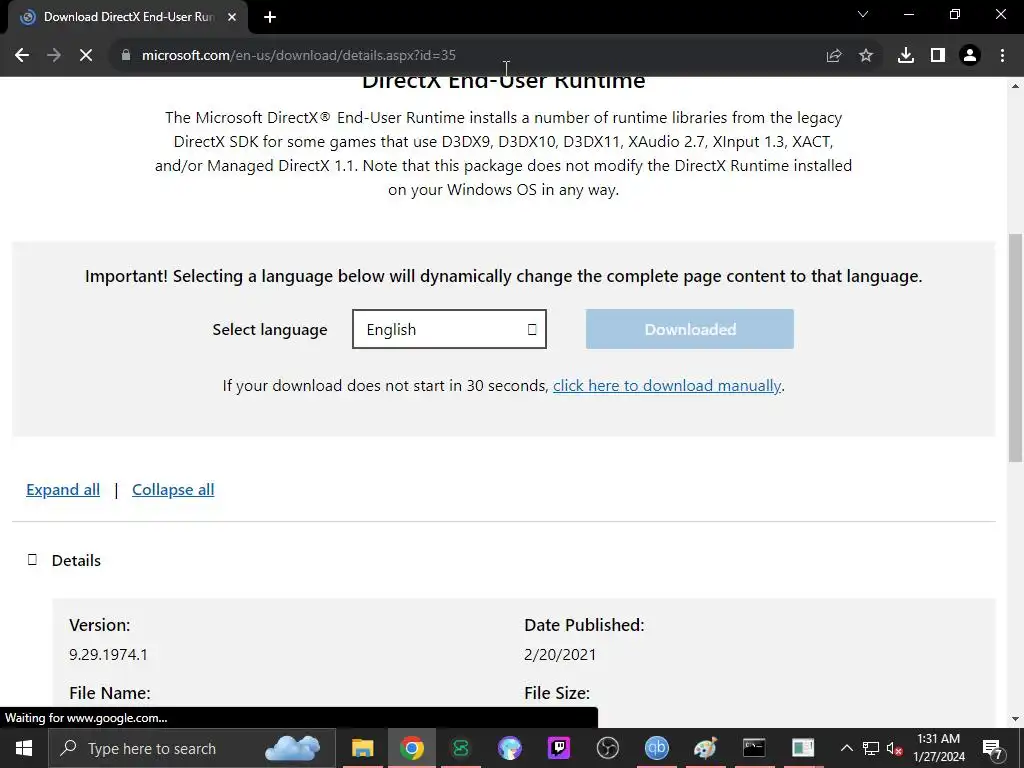Click the weather cloud widget in taskbar
The width and height of the screenshot is (1024, 768).
(x=293, y=748)
